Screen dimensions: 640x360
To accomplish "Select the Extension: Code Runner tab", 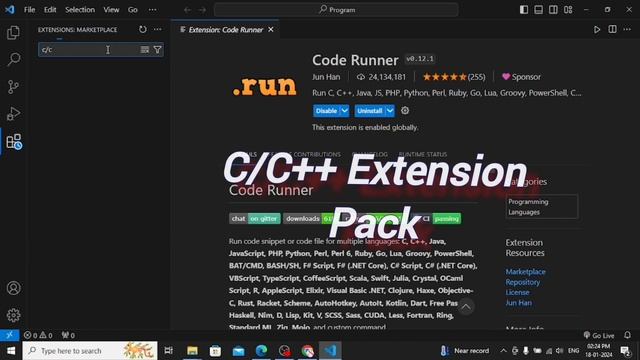I will (225, 29).
